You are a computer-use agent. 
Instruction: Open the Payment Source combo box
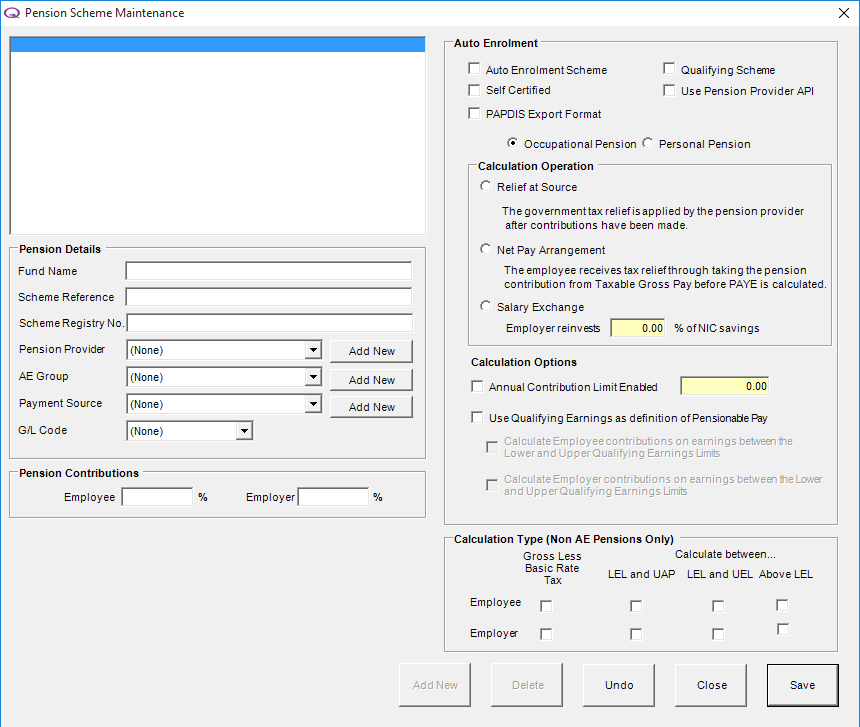coord(313,404)
